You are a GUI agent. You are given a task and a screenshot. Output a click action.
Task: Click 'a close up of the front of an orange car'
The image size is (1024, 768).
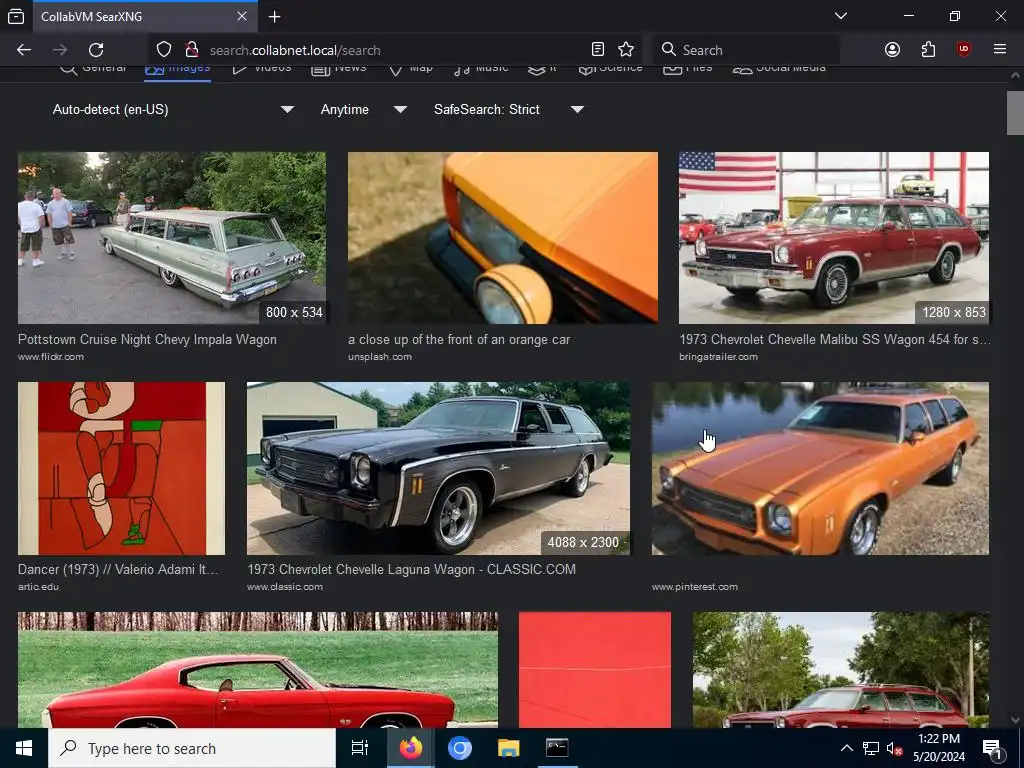point(459,340)
